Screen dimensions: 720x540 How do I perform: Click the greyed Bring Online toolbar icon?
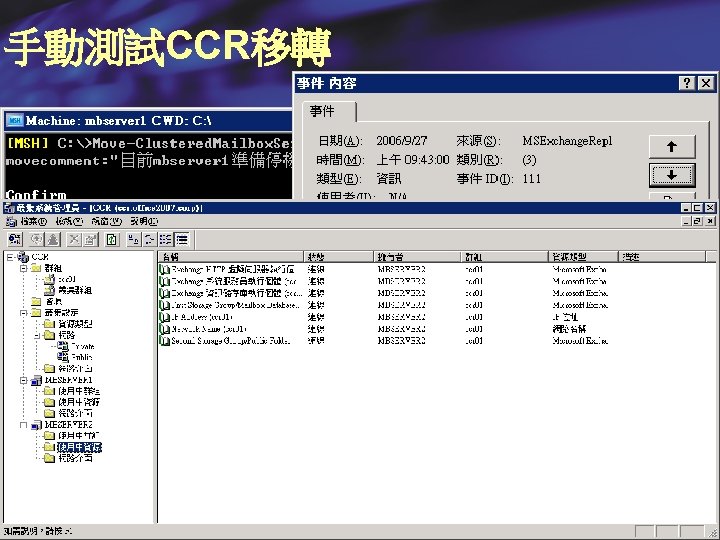tap(37, 239)
